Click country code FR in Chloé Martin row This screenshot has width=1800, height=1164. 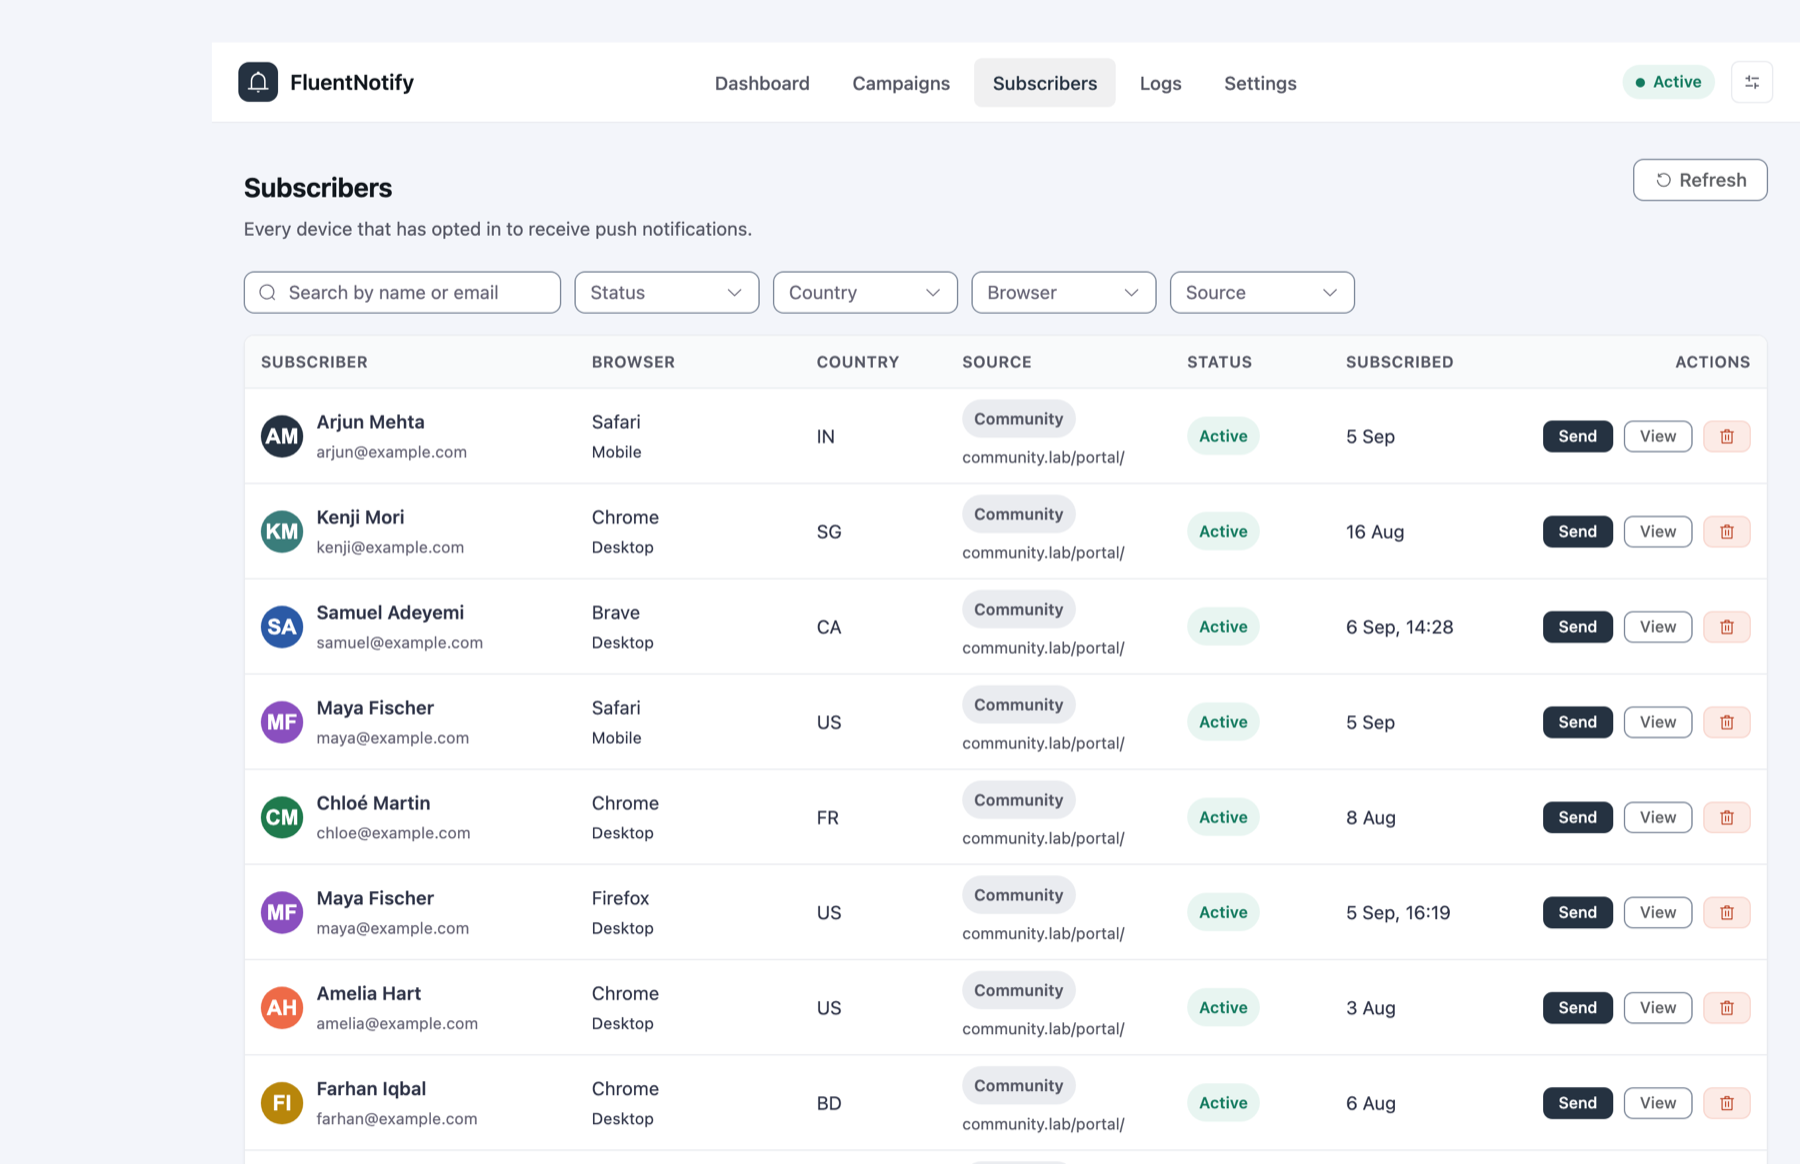click(x=827, y=817)
